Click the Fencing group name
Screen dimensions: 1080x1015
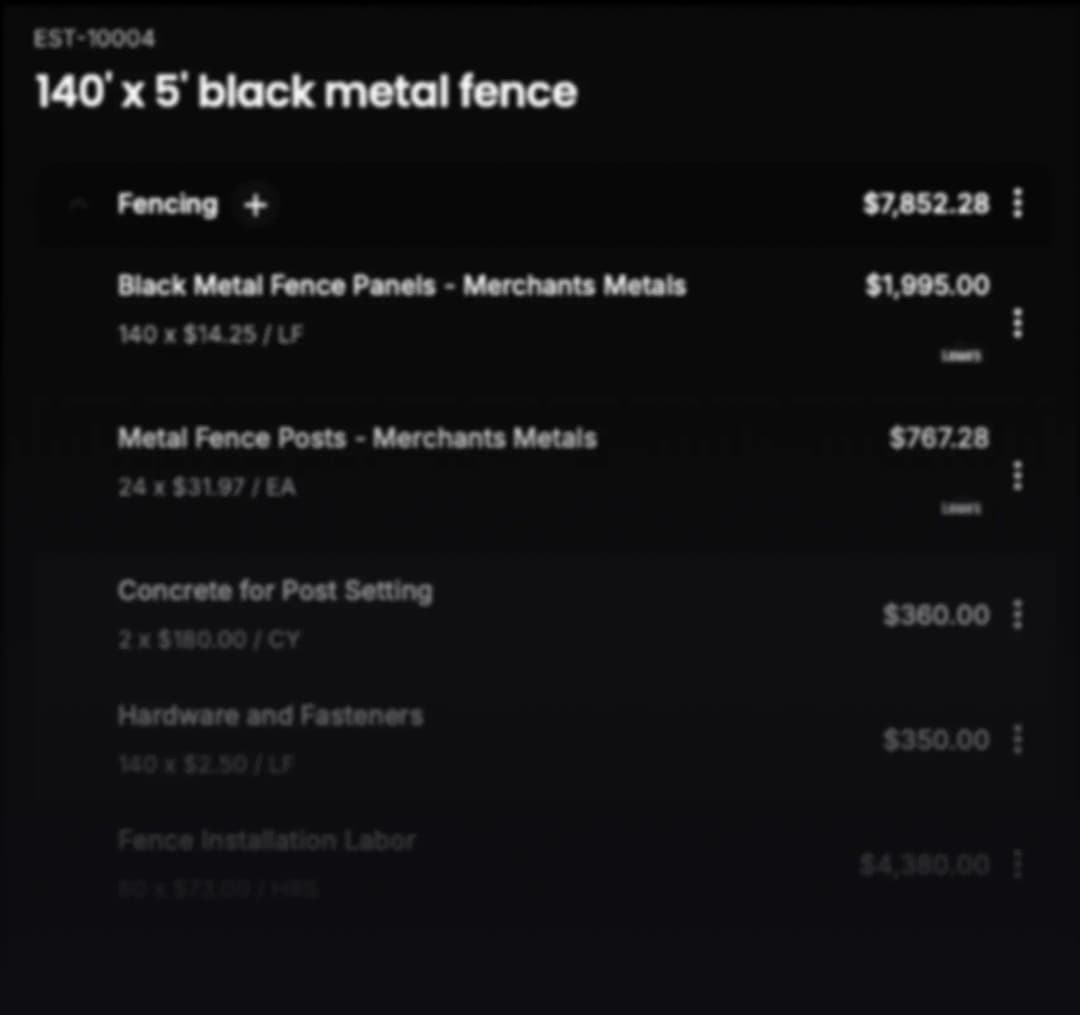click(167, 205)
